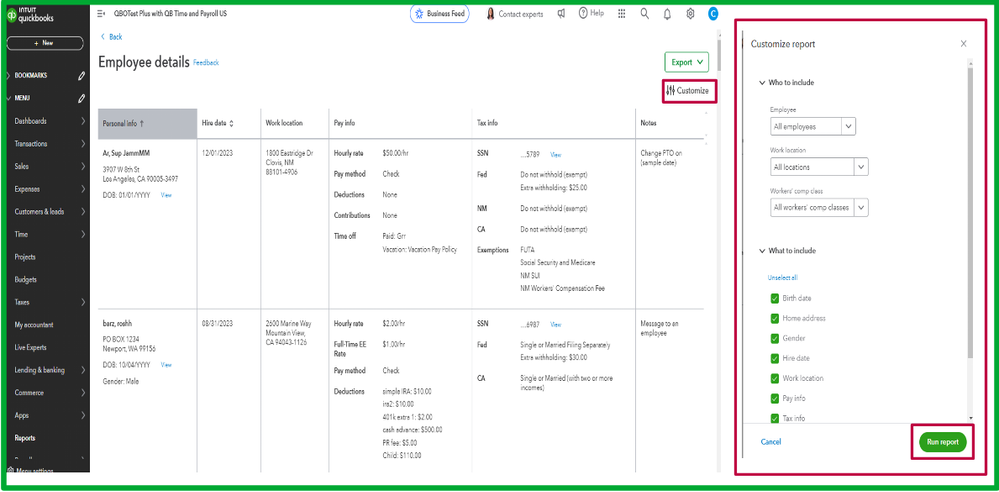
Task: Open the Help question mark icon
Action: 583,13
